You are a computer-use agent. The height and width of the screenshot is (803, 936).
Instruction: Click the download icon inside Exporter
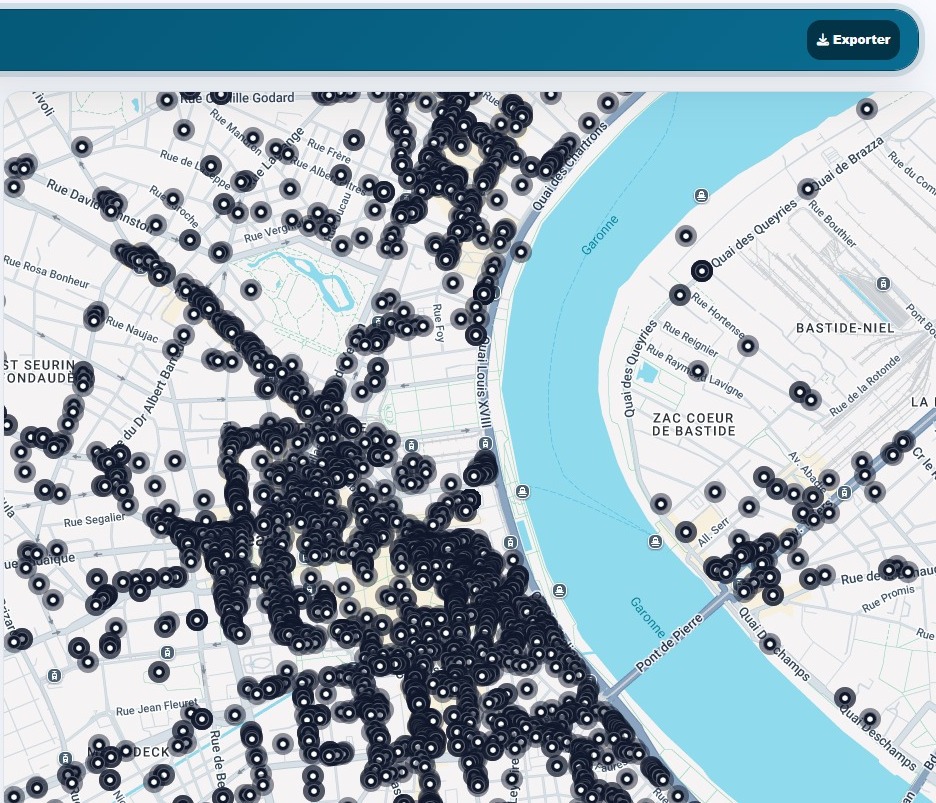tap(823, 40)
